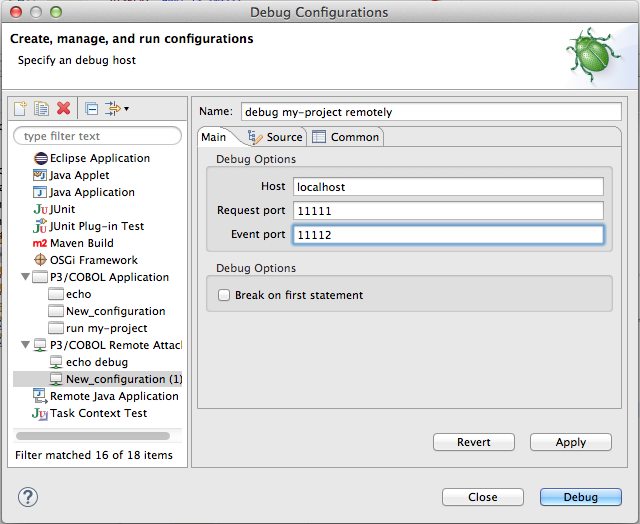
Task: Click the Task Context Test icon
Action: [x=40, y=413]
